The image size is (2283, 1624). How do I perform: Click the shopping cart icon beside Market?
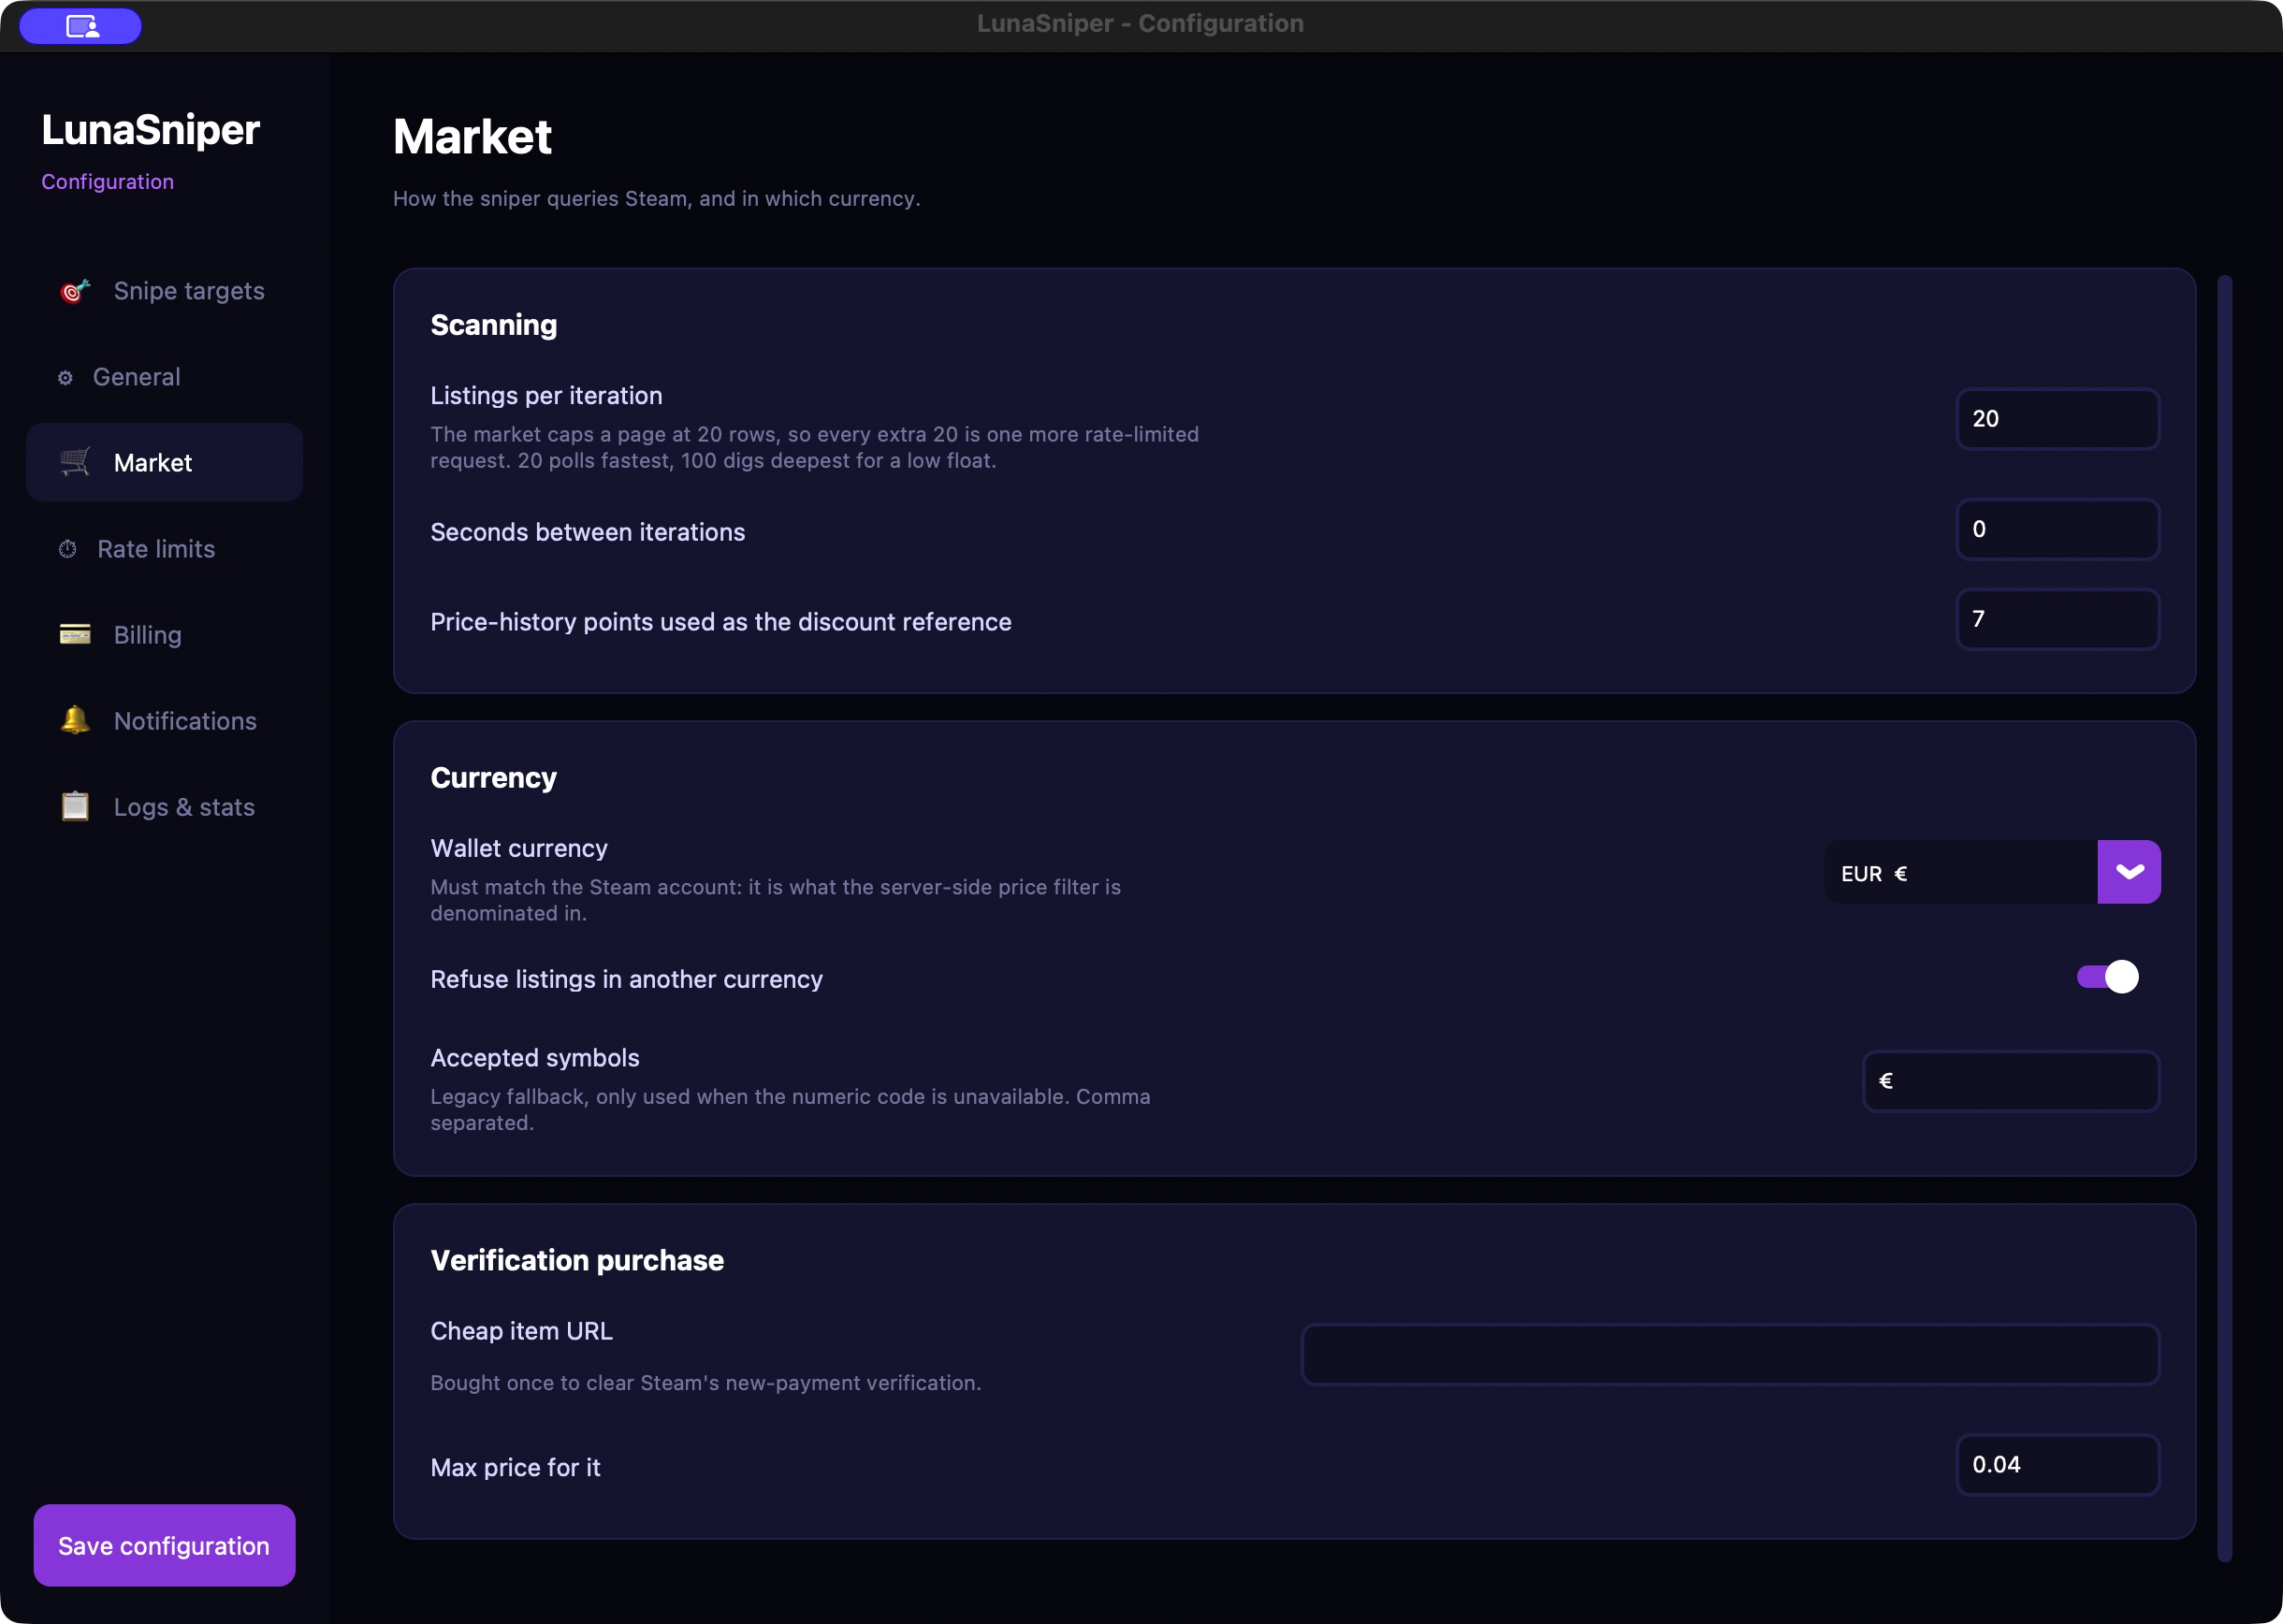(x=75, y=462)
